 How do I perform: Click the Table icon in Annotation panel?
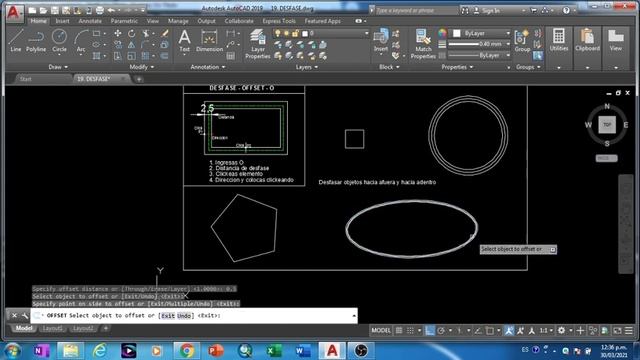(x=231, y=56)
